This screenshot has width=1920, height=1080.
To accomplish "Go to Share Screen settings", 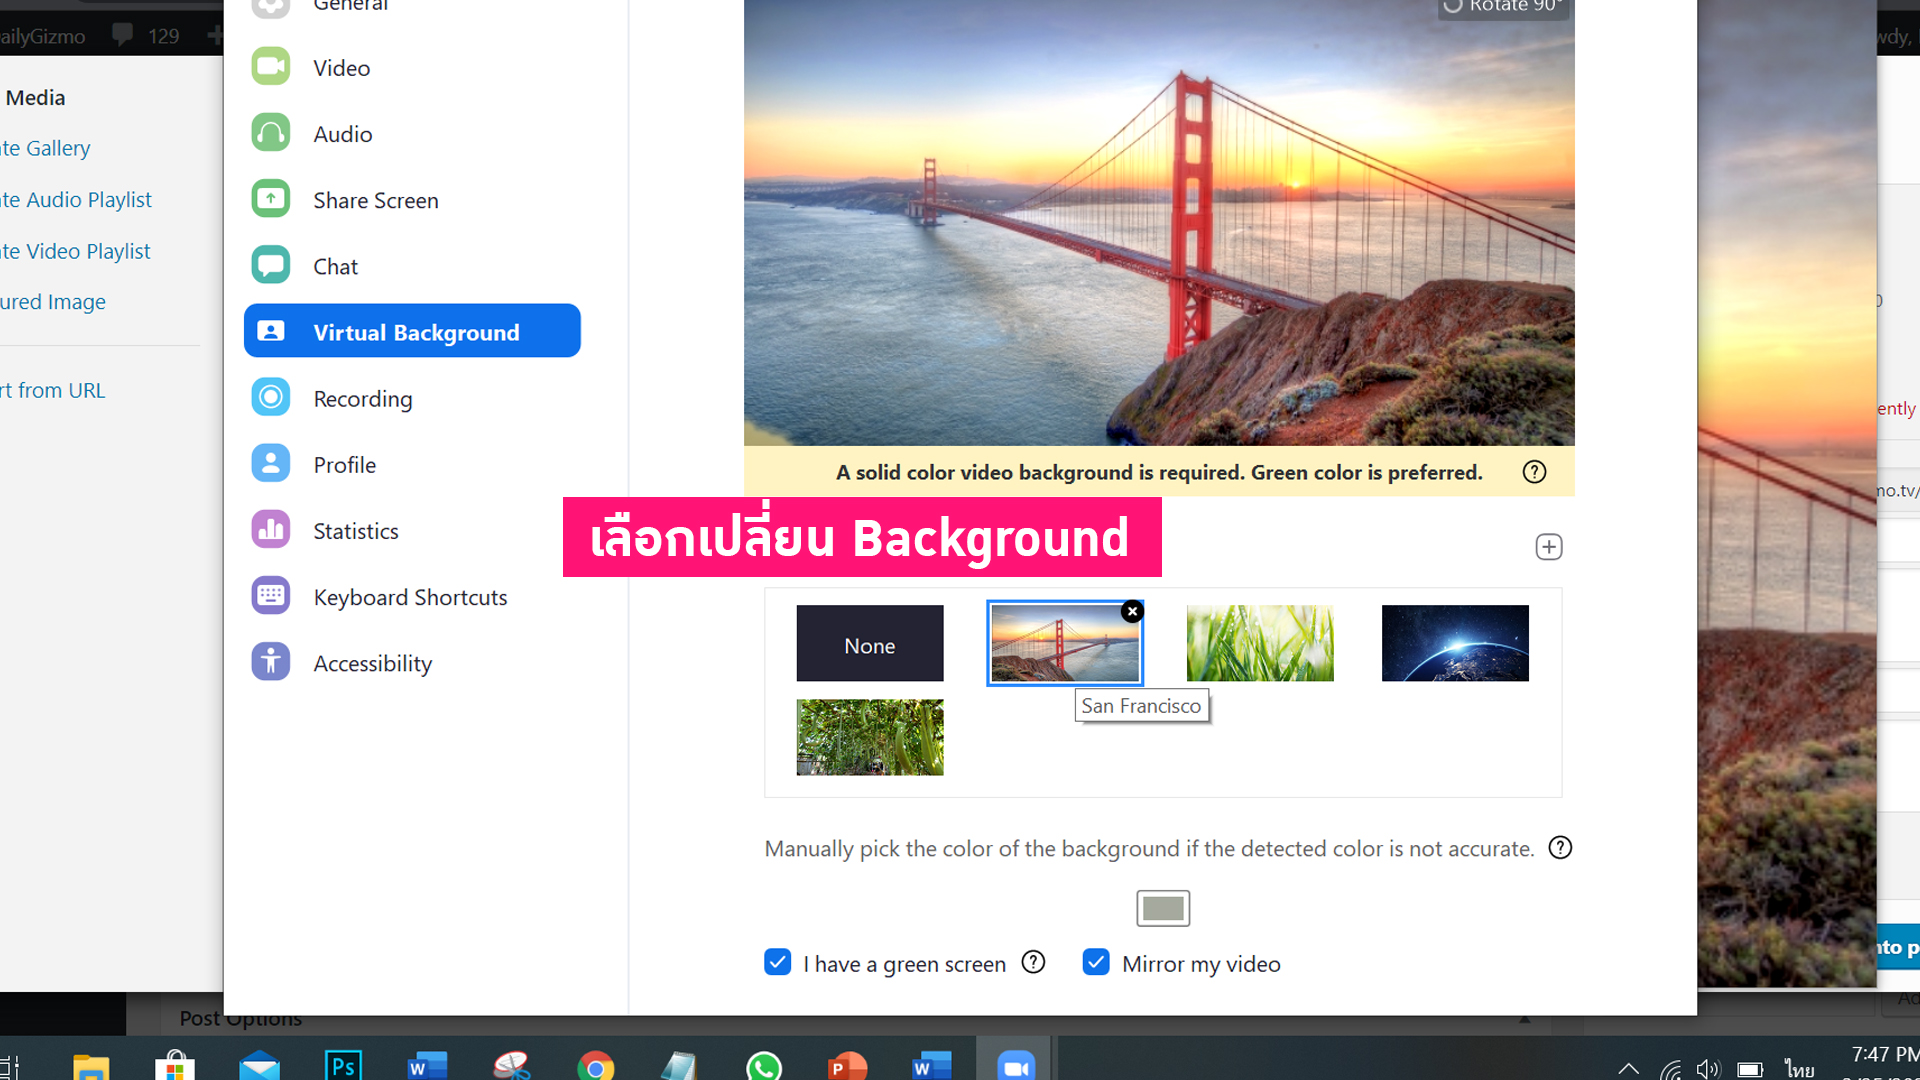I will point(375,200).
